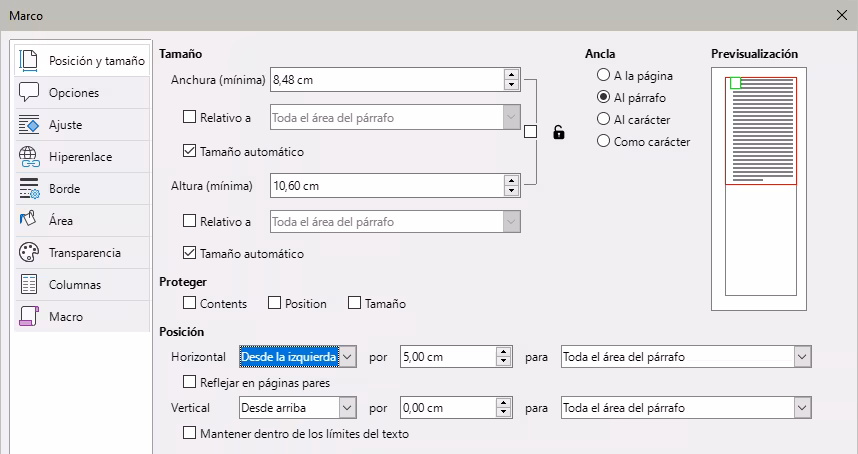
Task: Expand the Horizontal Desde la izquierda dropdown
Action: point(347,356)
